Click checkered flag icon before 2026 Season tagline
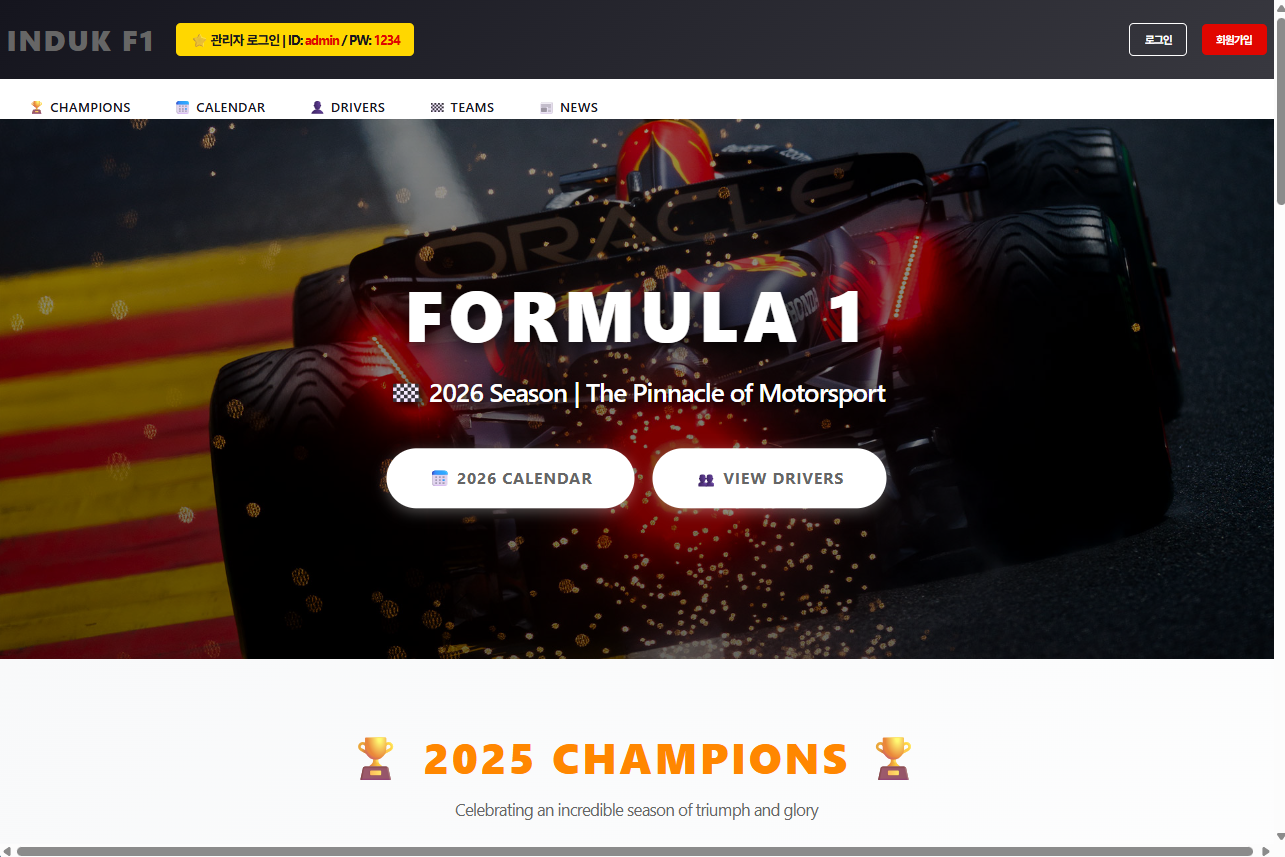The image size is (1285, 857). [406, 393]
